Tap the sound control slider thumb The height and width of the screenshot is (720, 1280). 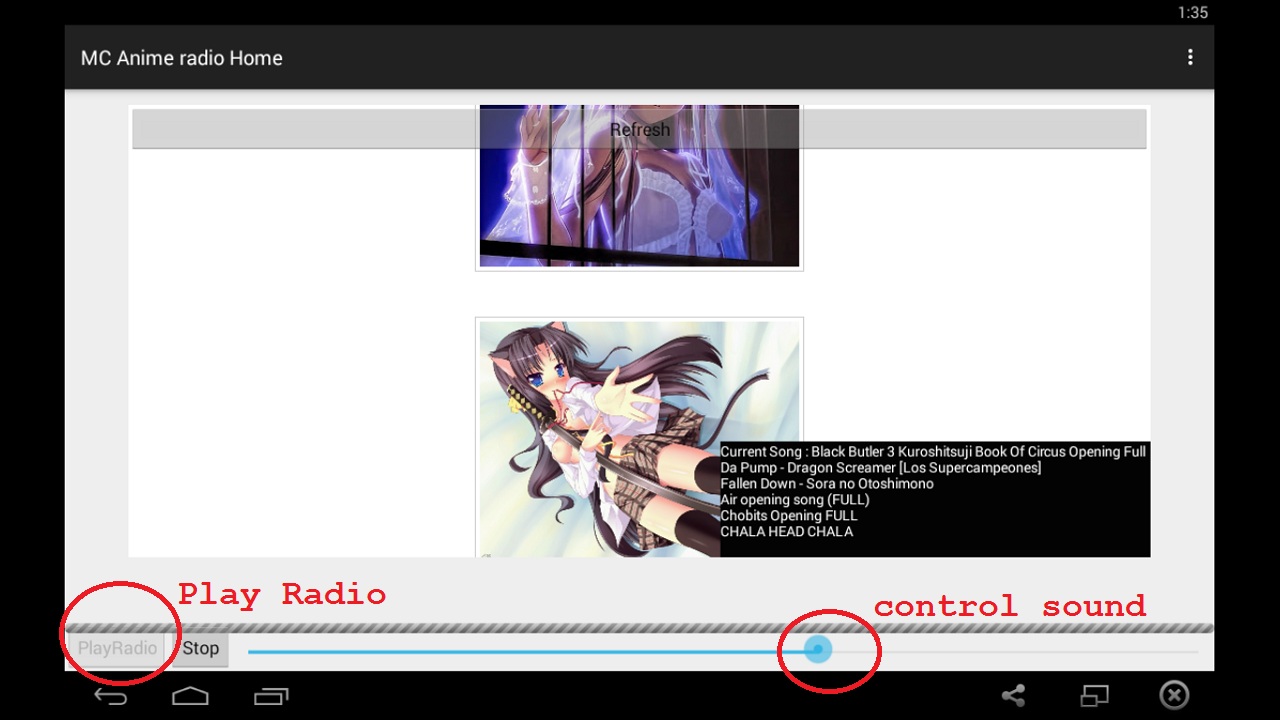coord(818,649)
